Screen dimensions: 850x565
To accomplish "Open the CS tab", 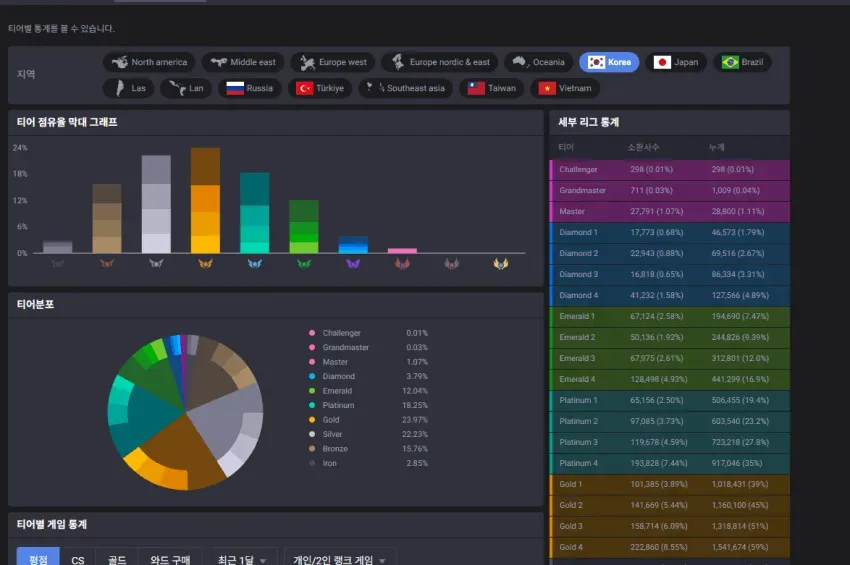I will (78, 558).
